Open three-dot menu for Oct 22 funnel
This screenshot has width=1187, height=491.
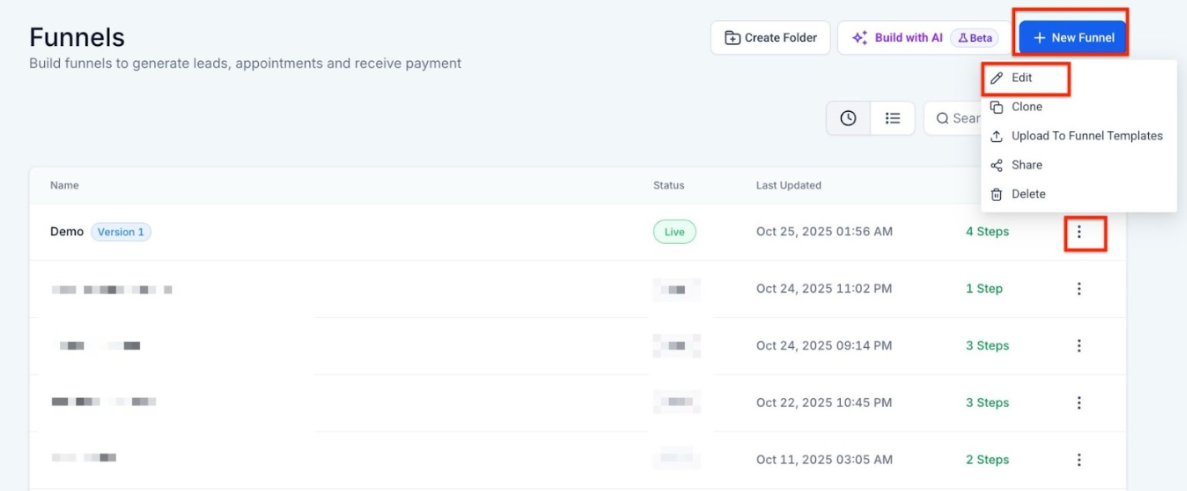pos(1079,403)
